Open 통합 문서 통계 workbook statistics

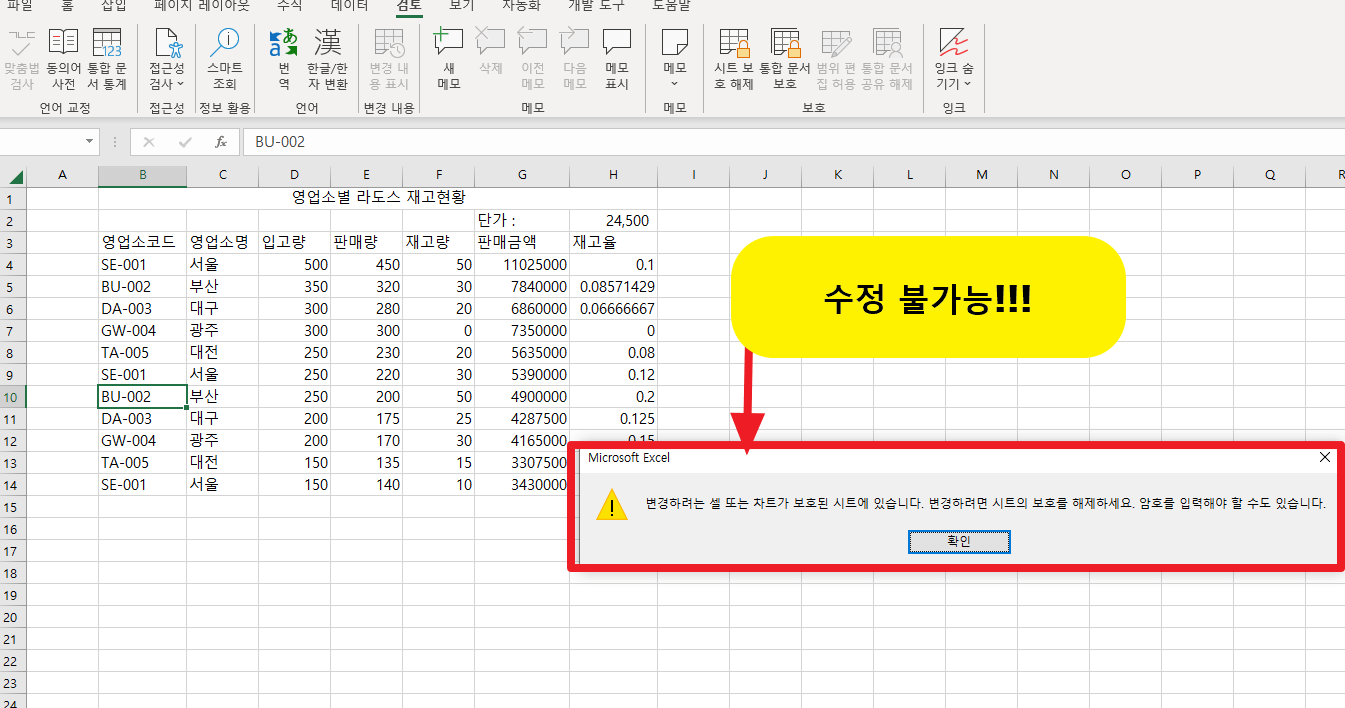[106, 60]
